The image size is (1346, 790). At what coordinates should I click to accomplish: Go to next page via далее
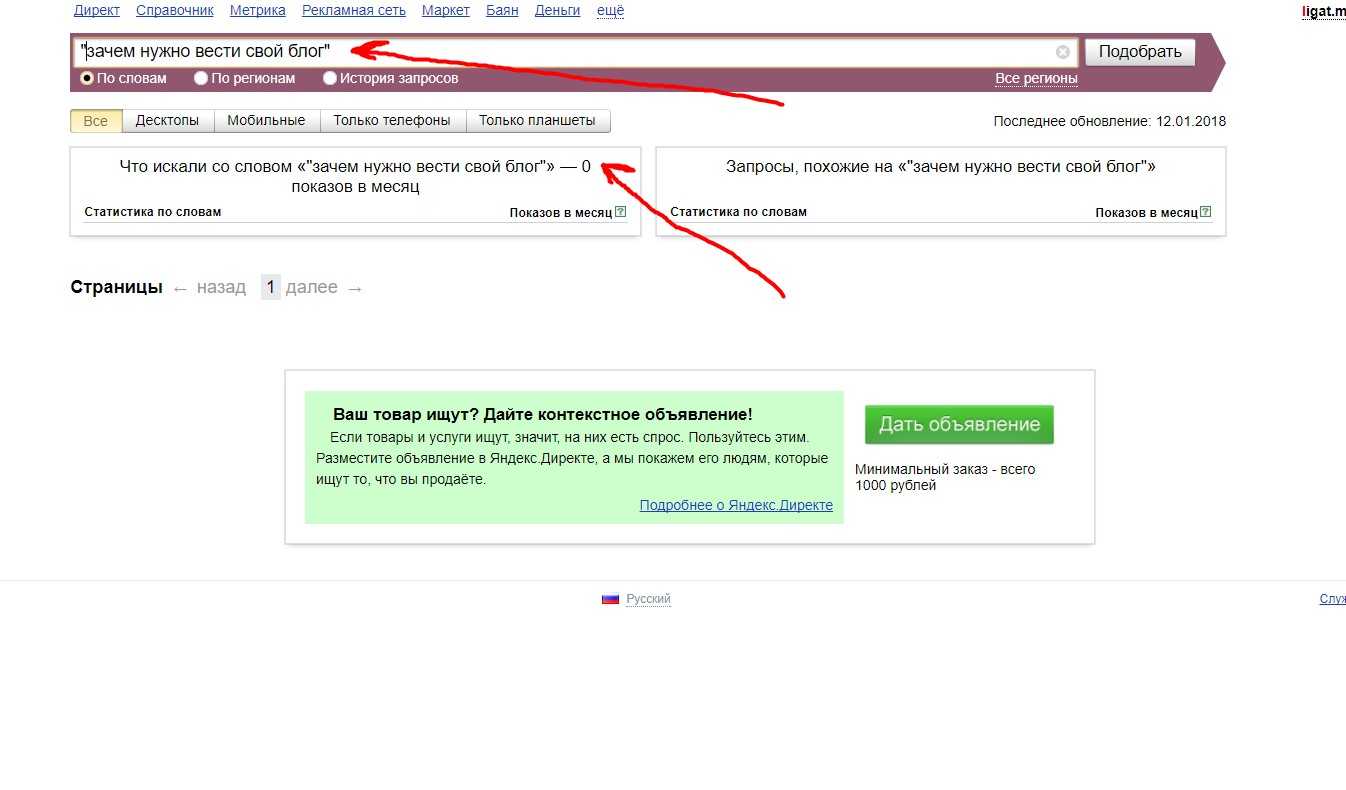[312, 287]
